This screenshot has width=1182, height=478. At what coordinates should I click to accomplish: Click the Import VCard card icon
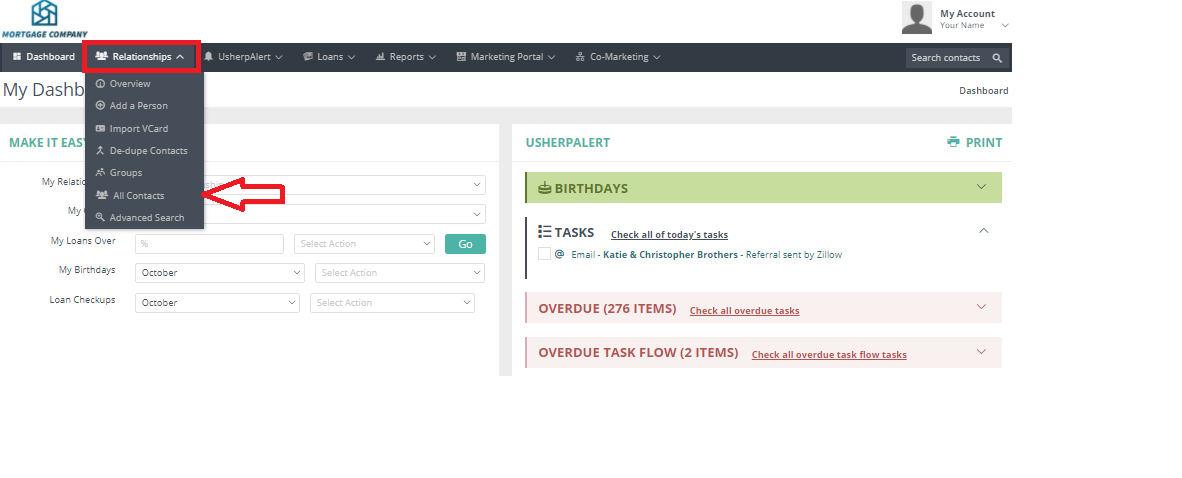100,128
